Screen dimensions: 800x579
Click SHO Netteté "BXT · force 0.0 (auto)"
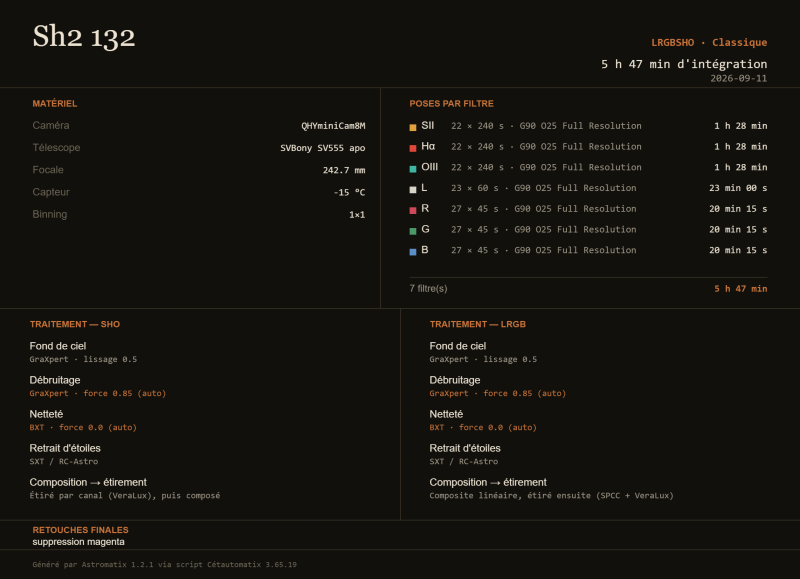[x=83, y=427]
